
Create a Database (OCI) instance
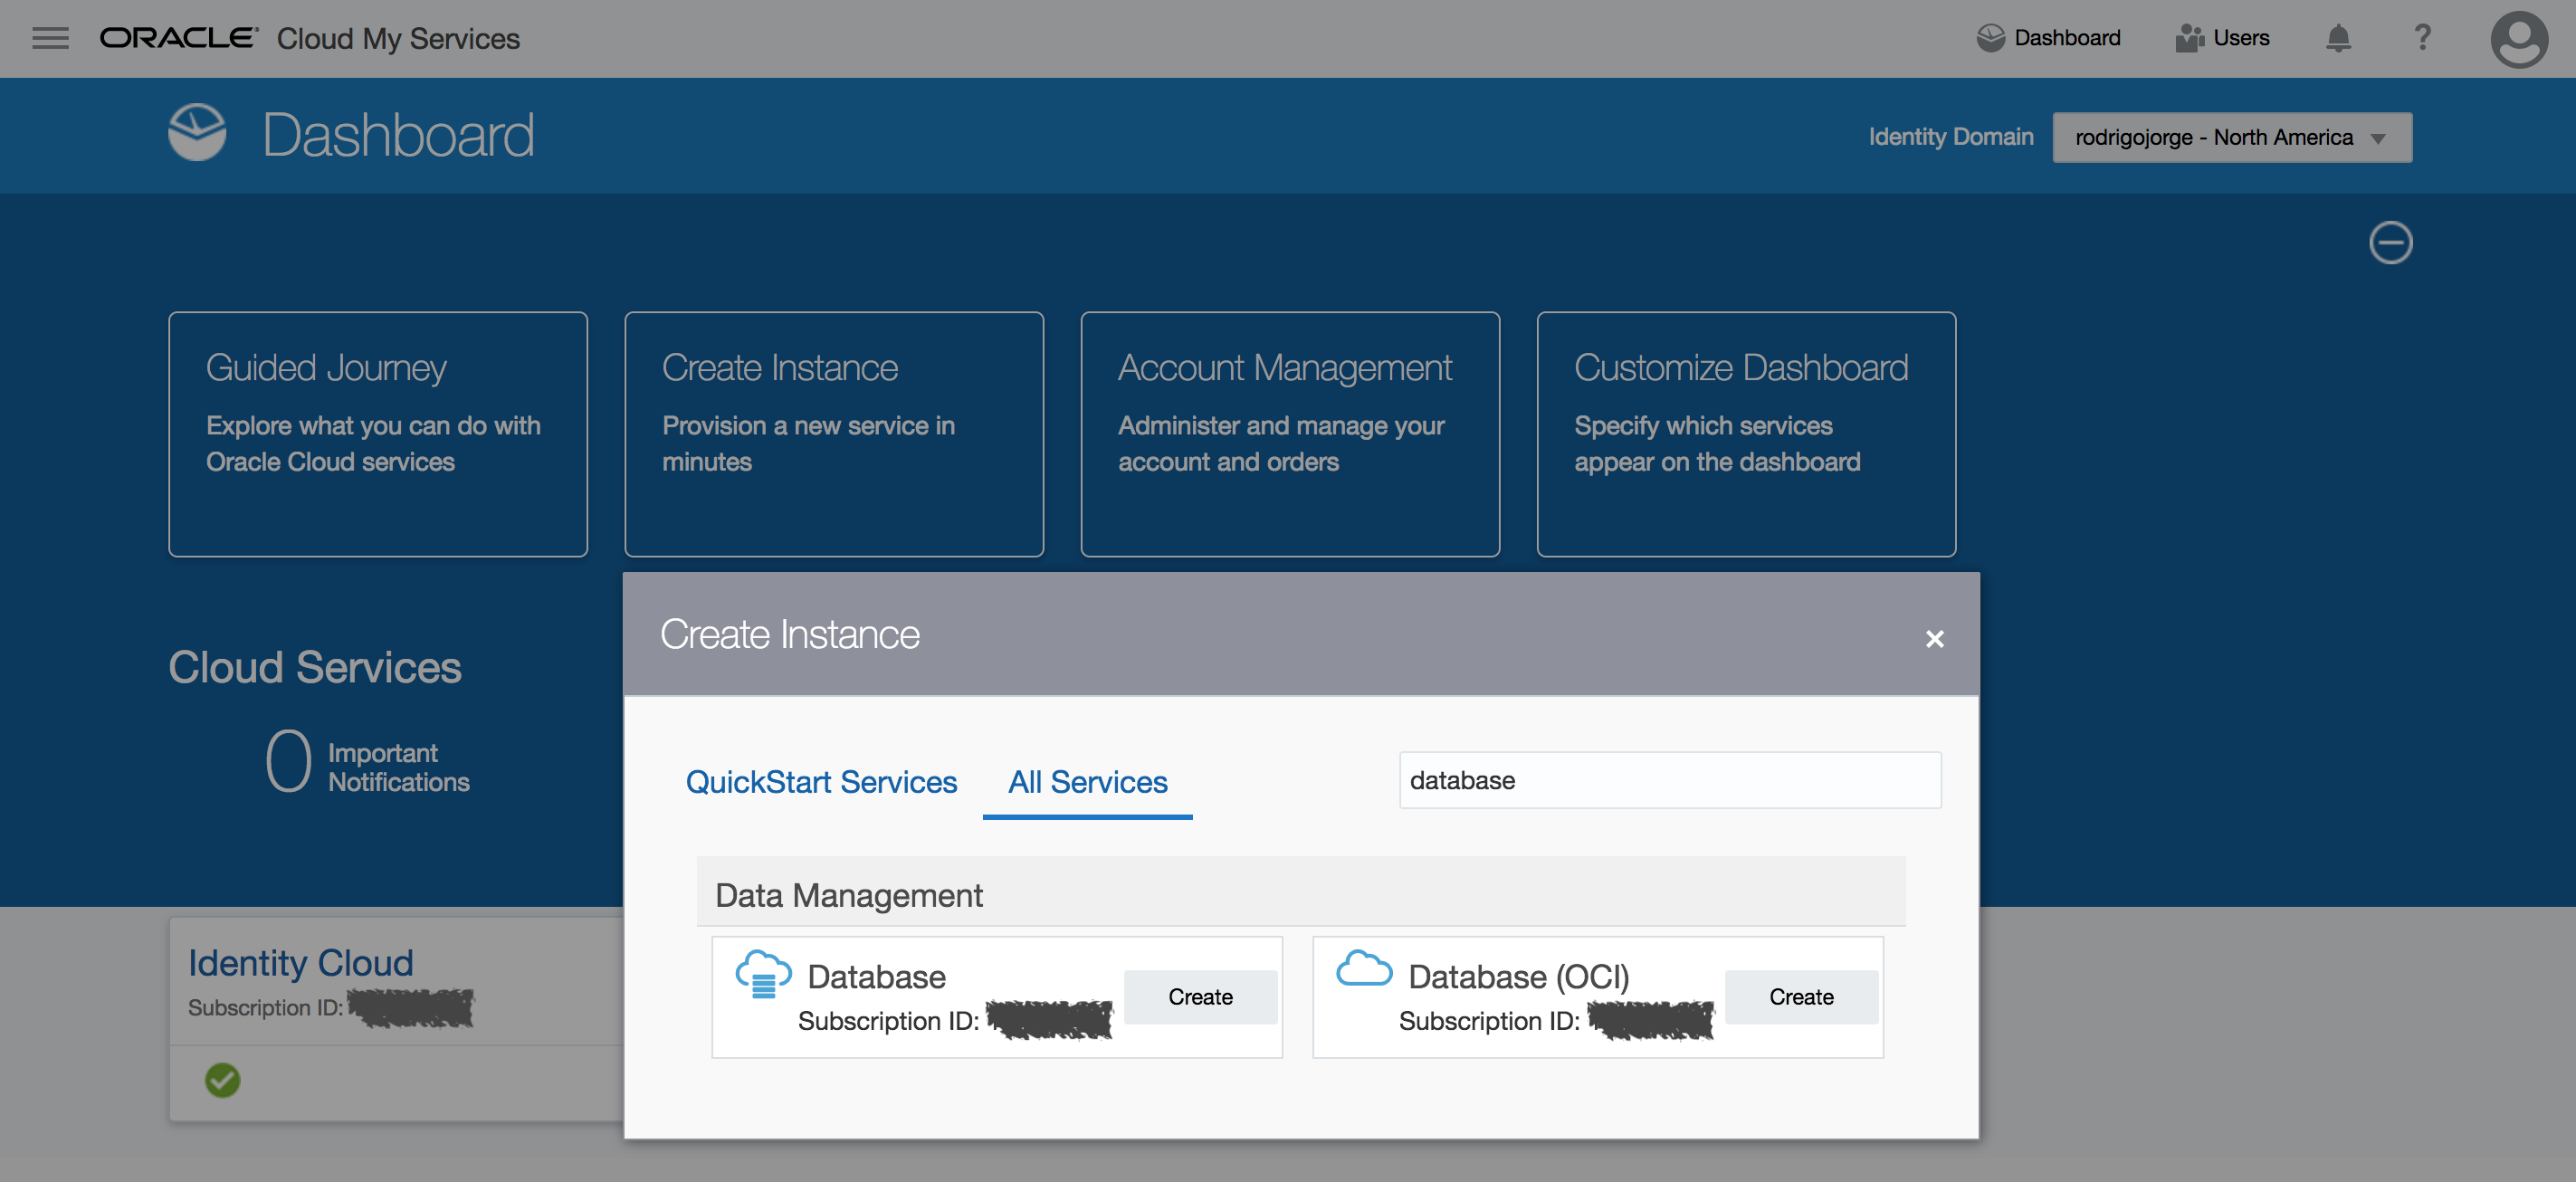coord(1801,997)
